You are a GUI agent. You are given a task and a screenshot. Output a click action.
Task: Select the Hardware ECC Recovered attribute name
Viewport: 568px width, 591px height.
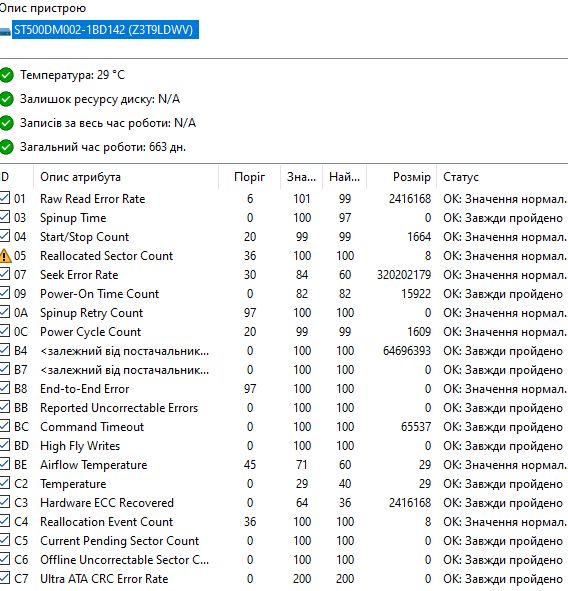pyautogui.click(x=107, y=503)
